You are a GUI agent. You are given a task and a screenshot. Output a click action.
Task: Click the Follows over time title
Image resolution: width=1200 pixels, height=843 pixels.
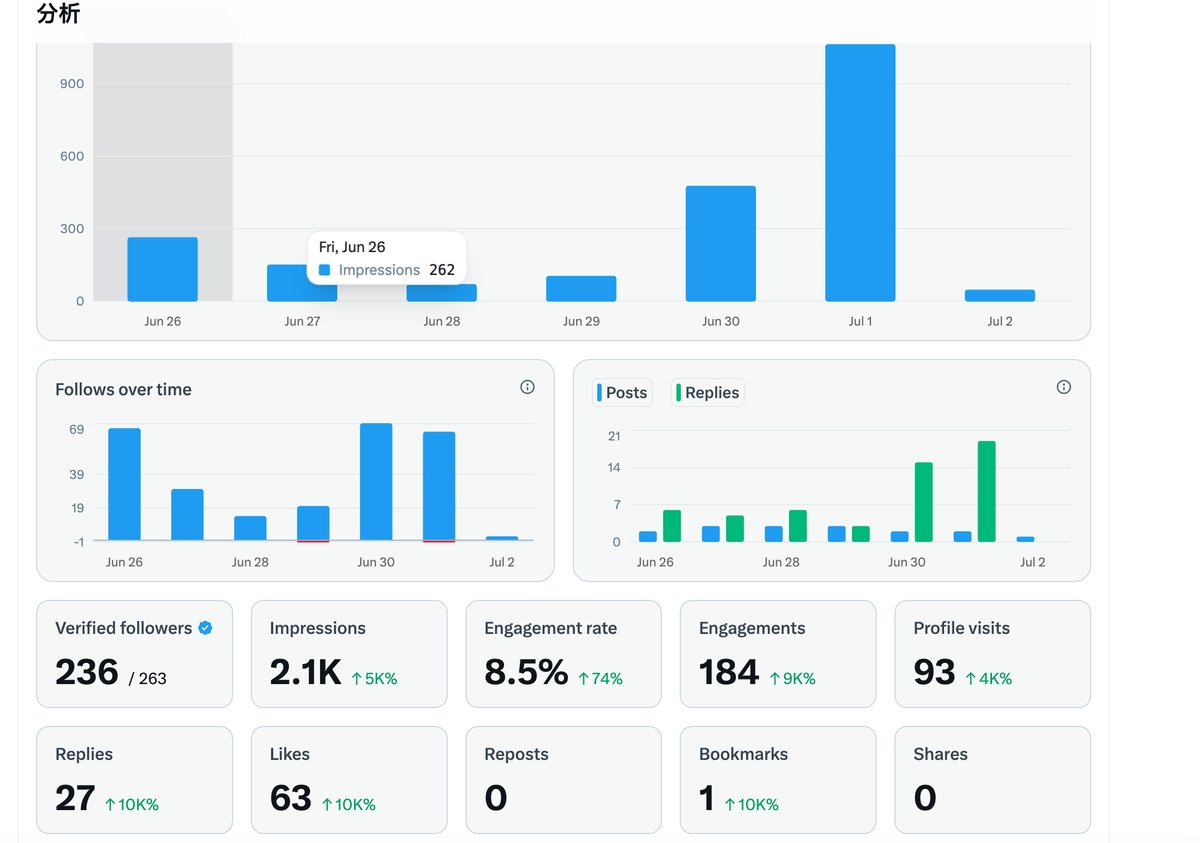coord(123,390)
